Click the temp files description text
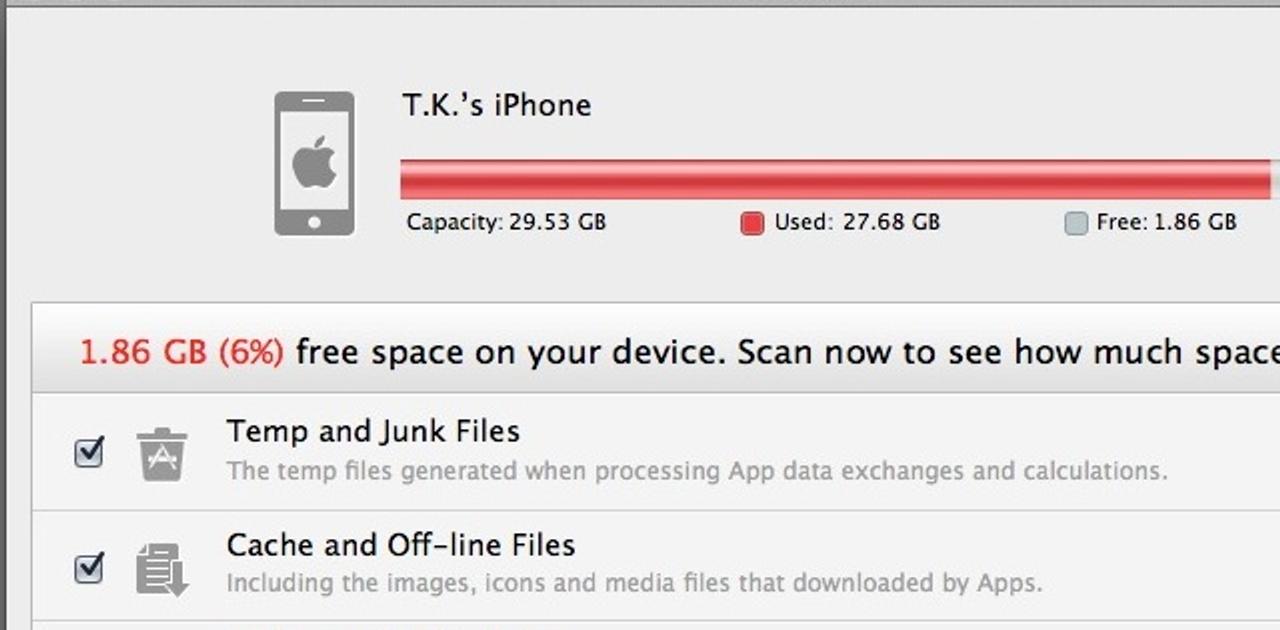The width and height of the screenshot is (1280, 630). pyautogui.click(x=697, y=470)
